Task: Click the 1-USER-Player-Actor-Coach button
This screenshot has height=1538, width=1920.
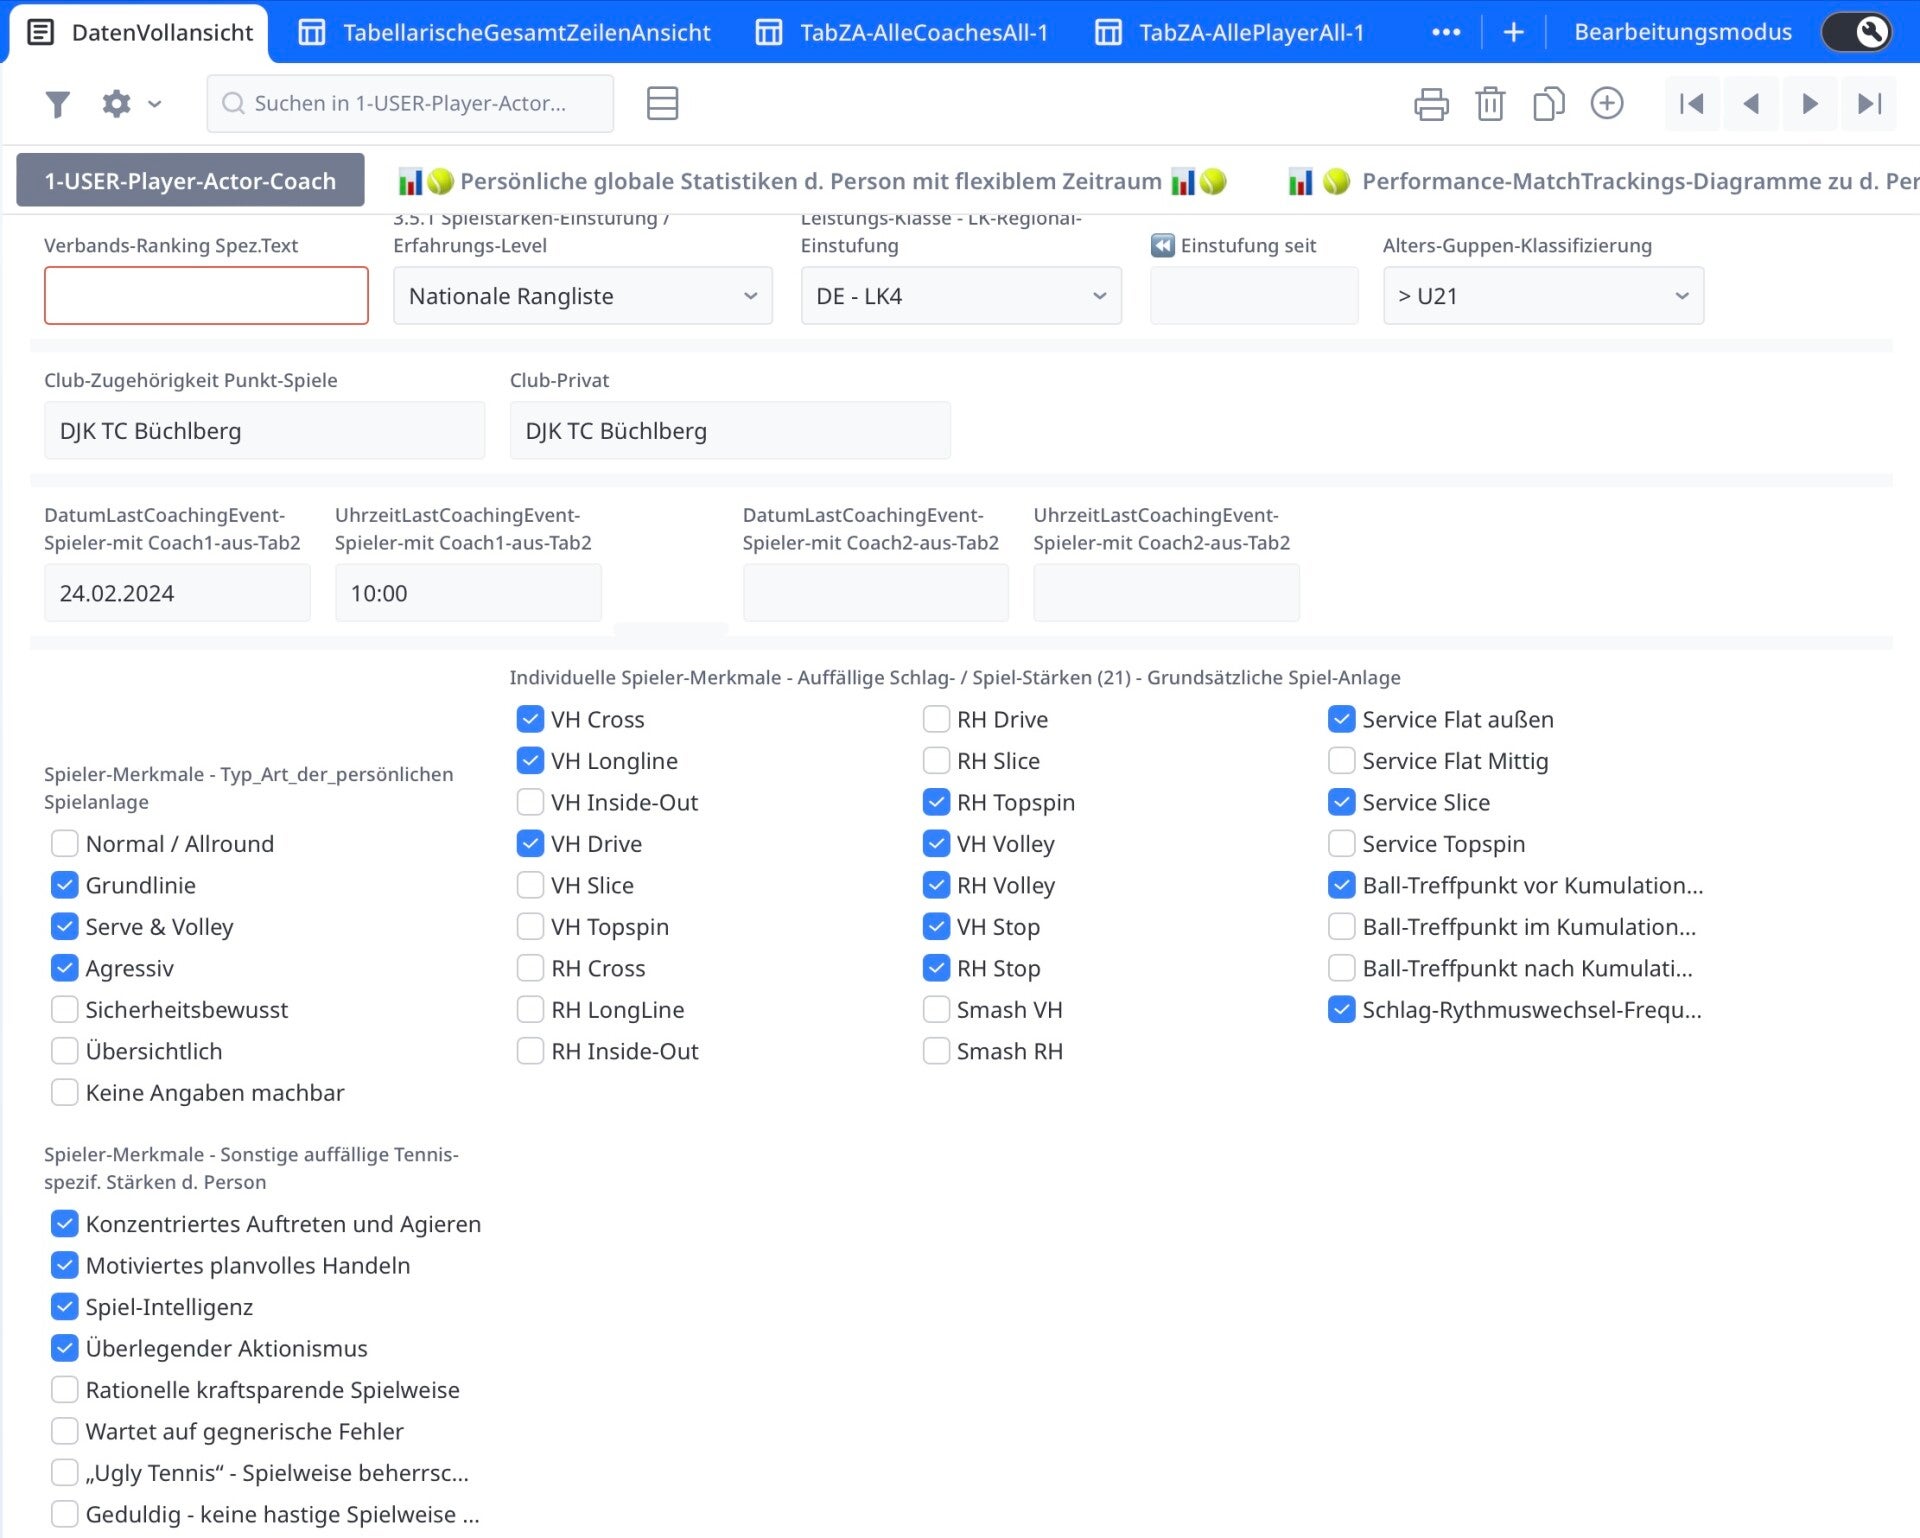Action: (x=190, y=181)
